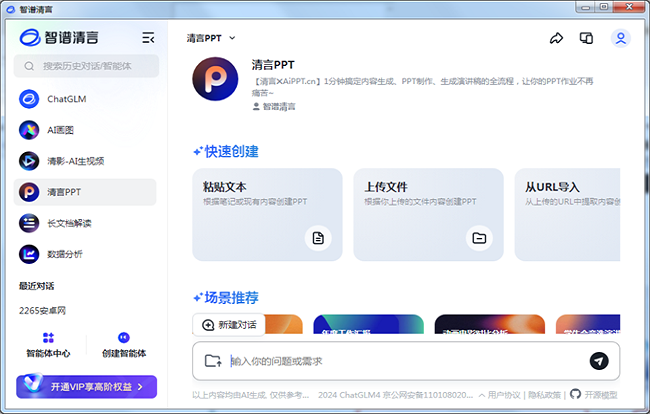Click the folder upload icon in input box
650x414 pixels.
point(212,361)
